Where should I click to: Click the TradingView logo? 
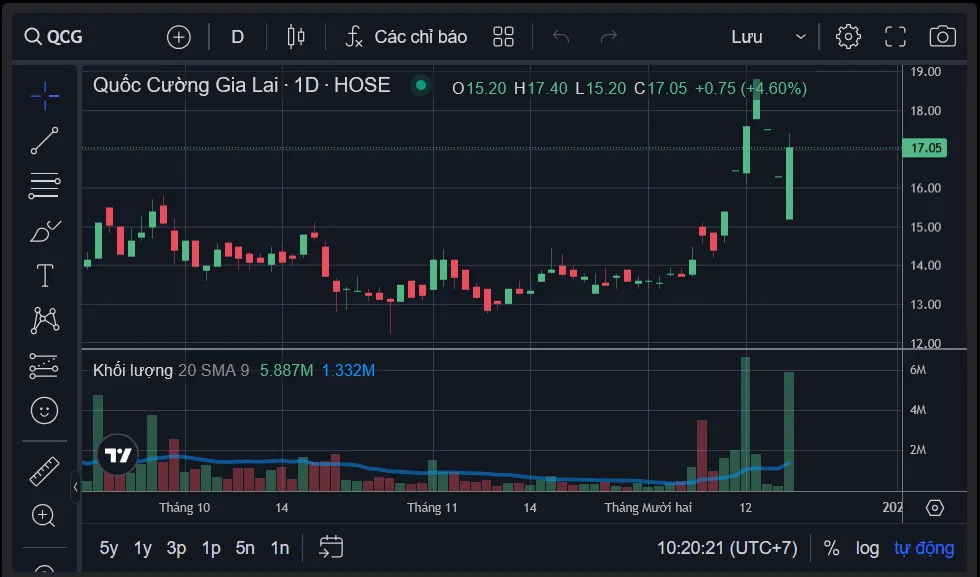pos(118,455)
